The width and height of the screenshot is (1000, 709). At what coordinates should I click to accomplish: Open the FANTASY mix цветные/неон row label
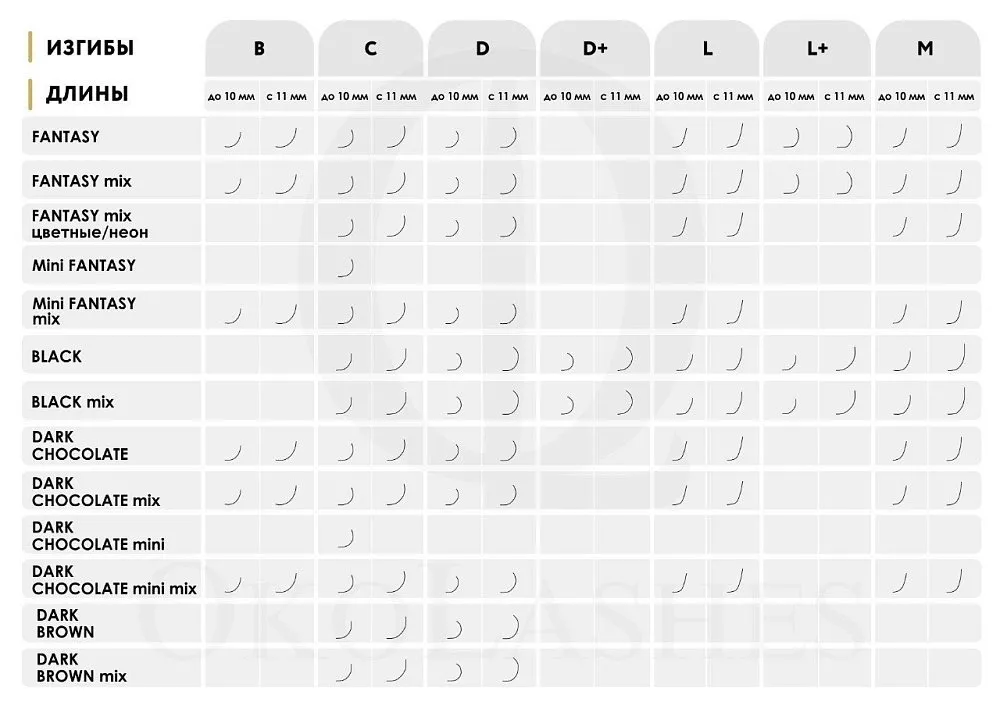[x=81, y=224]
